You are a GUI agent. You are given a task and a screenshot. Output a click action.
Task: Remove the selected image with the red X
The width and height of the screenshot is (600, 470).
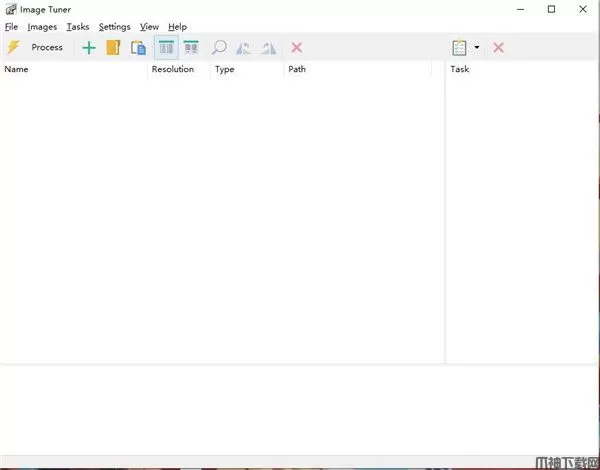[297, 48]
